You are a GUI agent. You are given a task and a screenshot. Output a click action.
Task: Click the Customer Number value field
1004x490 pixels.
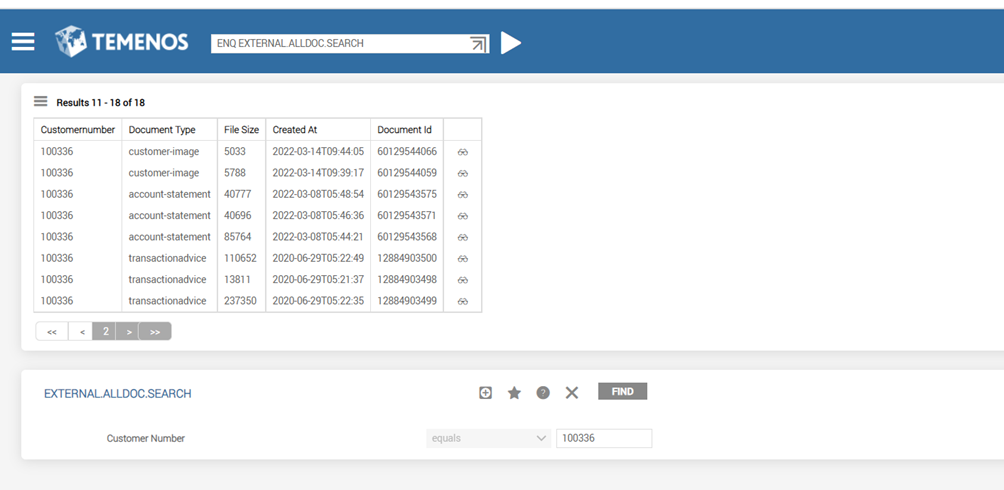(604, 438)
